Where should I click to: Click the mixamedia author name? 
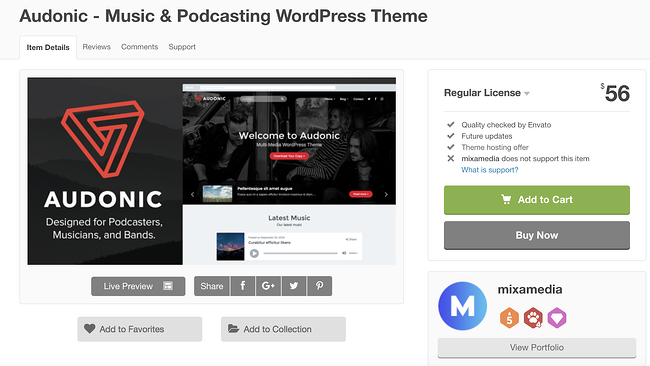click(530, 289)
